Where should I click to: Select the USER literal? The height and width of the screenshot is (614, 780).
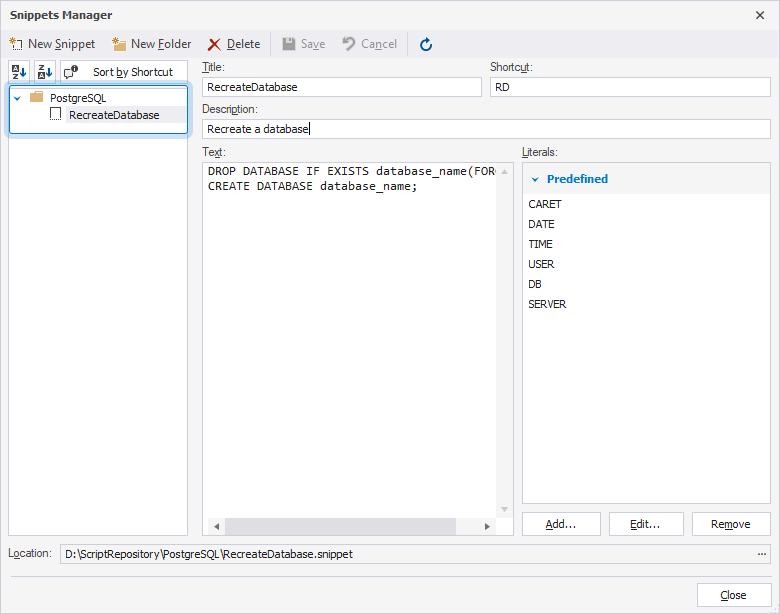(x=541, y=264)
